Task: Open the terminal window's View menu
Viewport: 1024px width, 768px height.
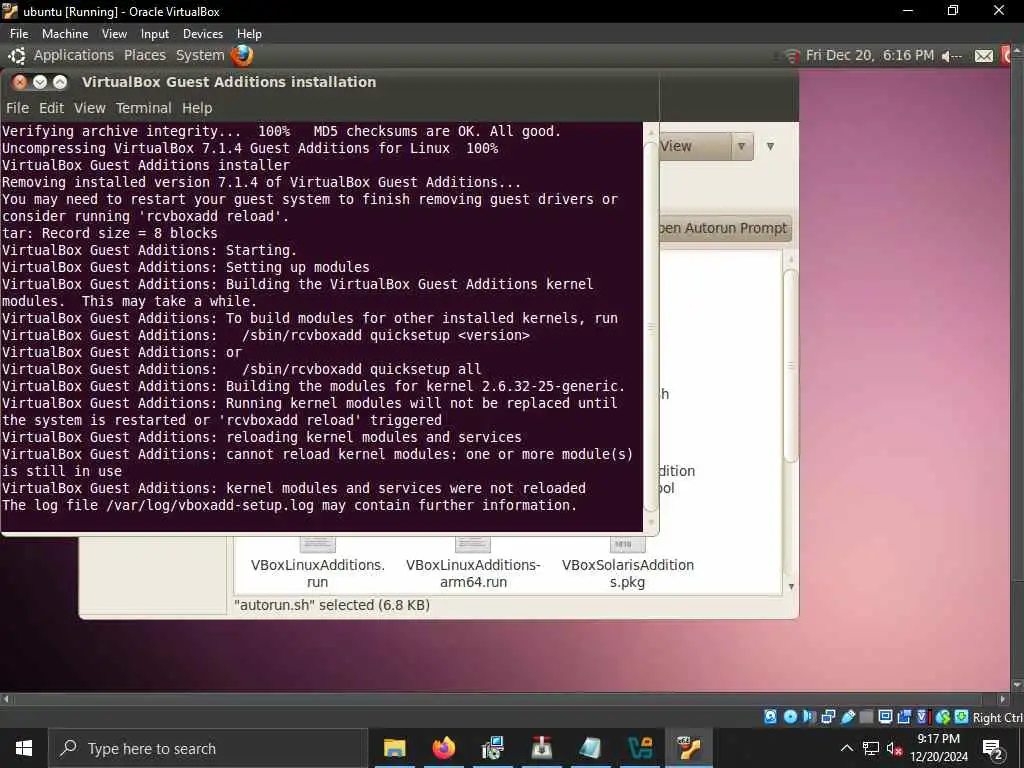Action: [x=89, y=108]
